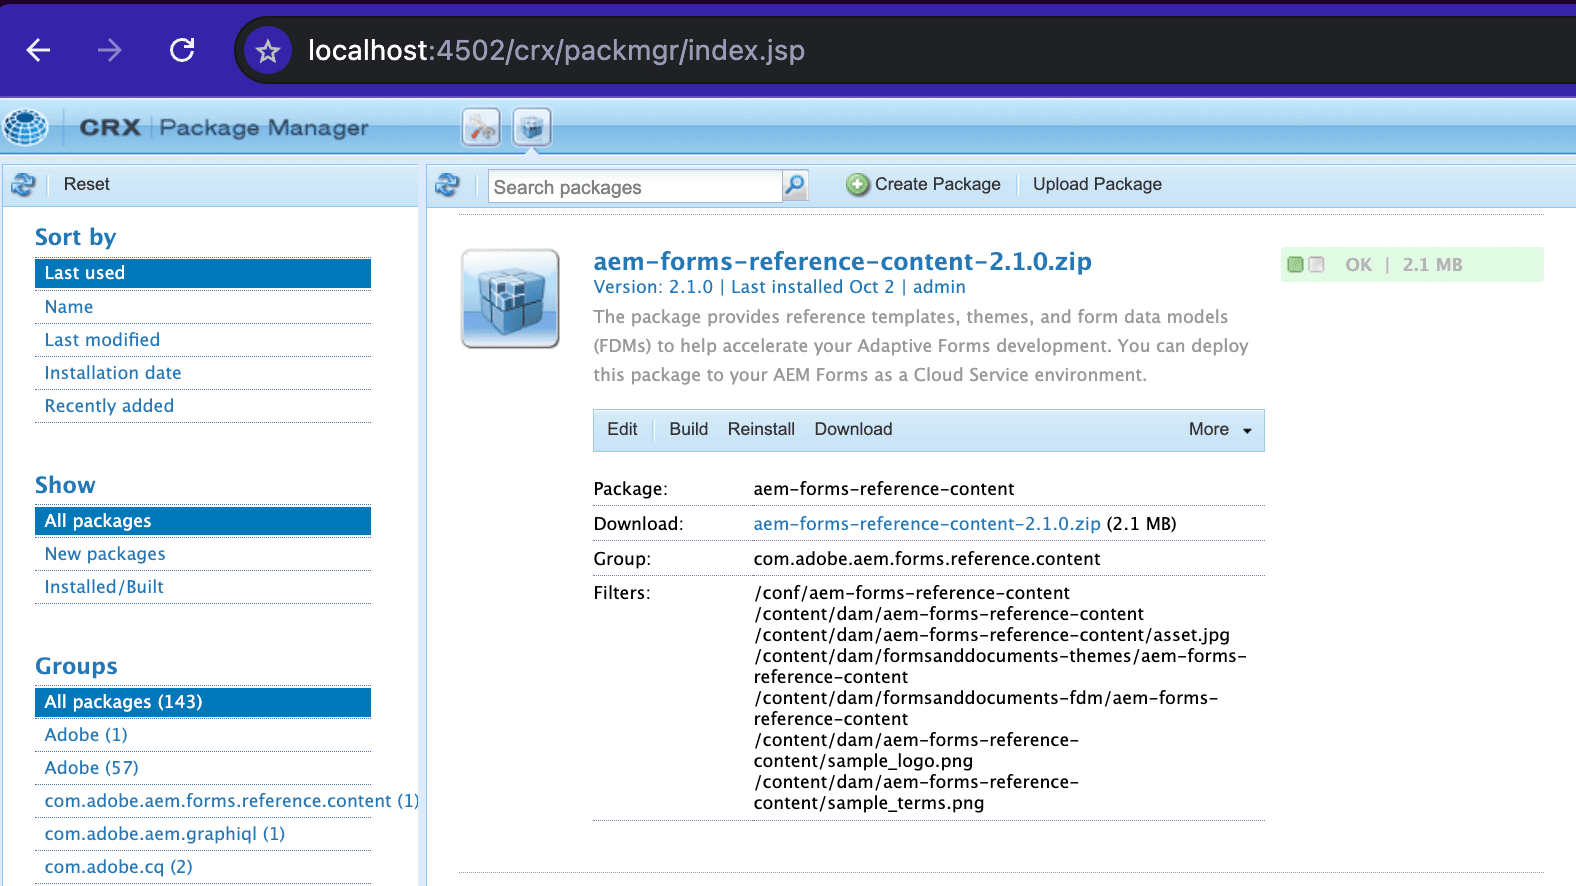Click the browser forward arrow
The width and height of the screenshot is (1576, 886).
[x=109, y=50]
